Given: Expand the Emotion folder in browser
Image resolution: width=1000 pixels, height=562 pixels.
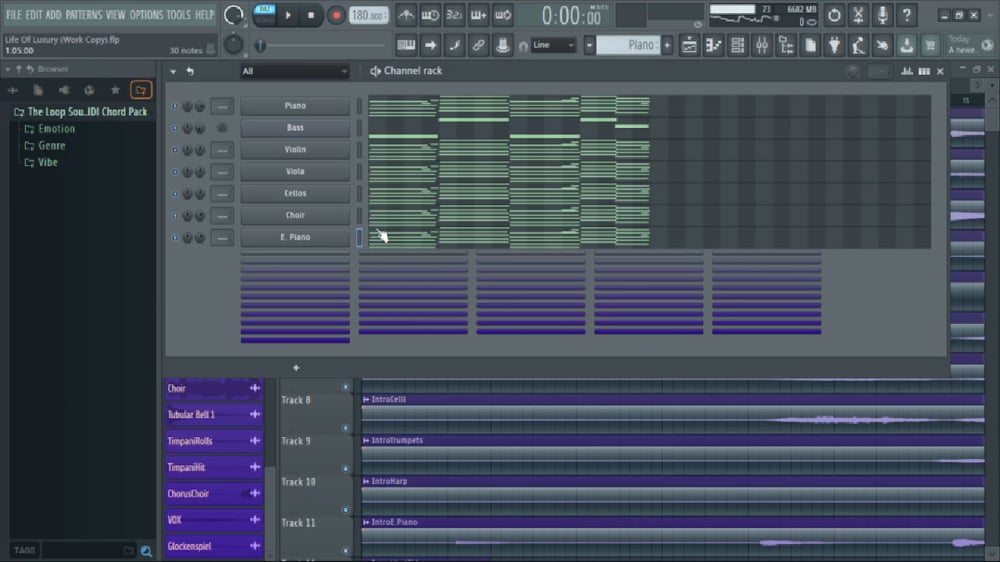Looking at the screenshot, I should point(56,129).
